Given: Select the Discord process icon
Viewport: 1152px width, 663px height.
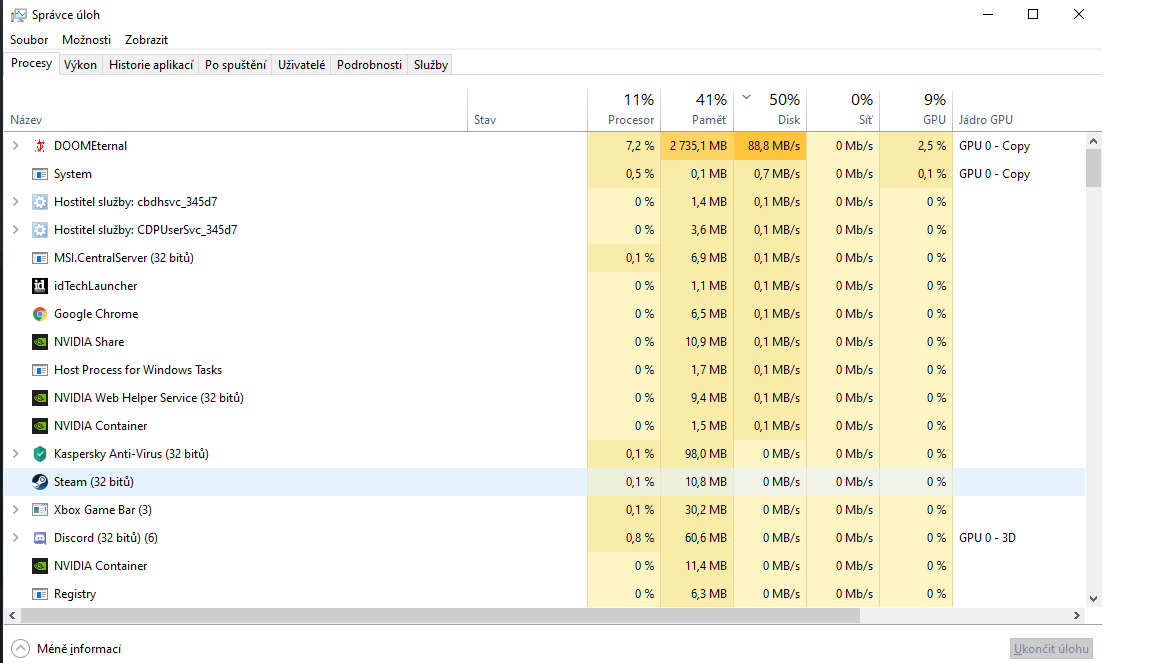Looking at the screenshot, I should 40,538.
